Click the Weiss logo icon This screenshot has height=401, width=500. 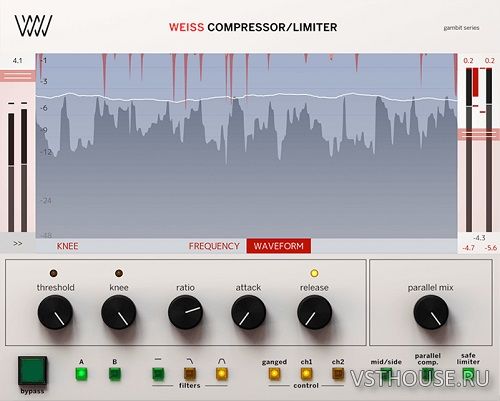(x=33, y=26)
